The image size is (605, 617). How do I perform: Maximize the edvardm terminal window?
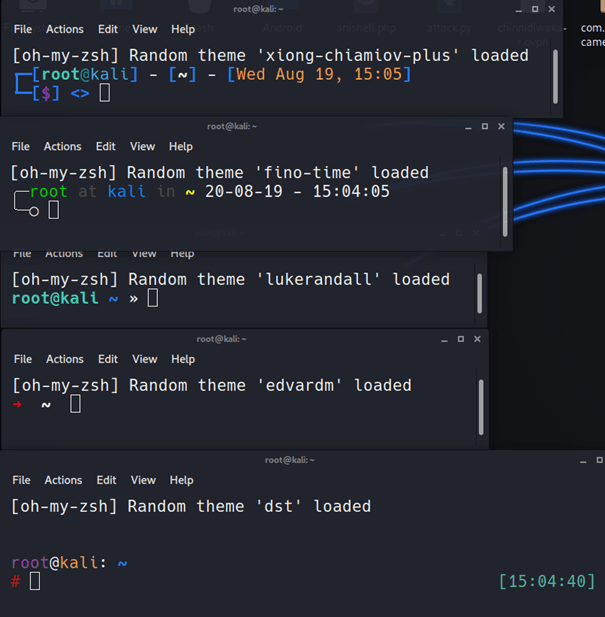pos(461,339)
